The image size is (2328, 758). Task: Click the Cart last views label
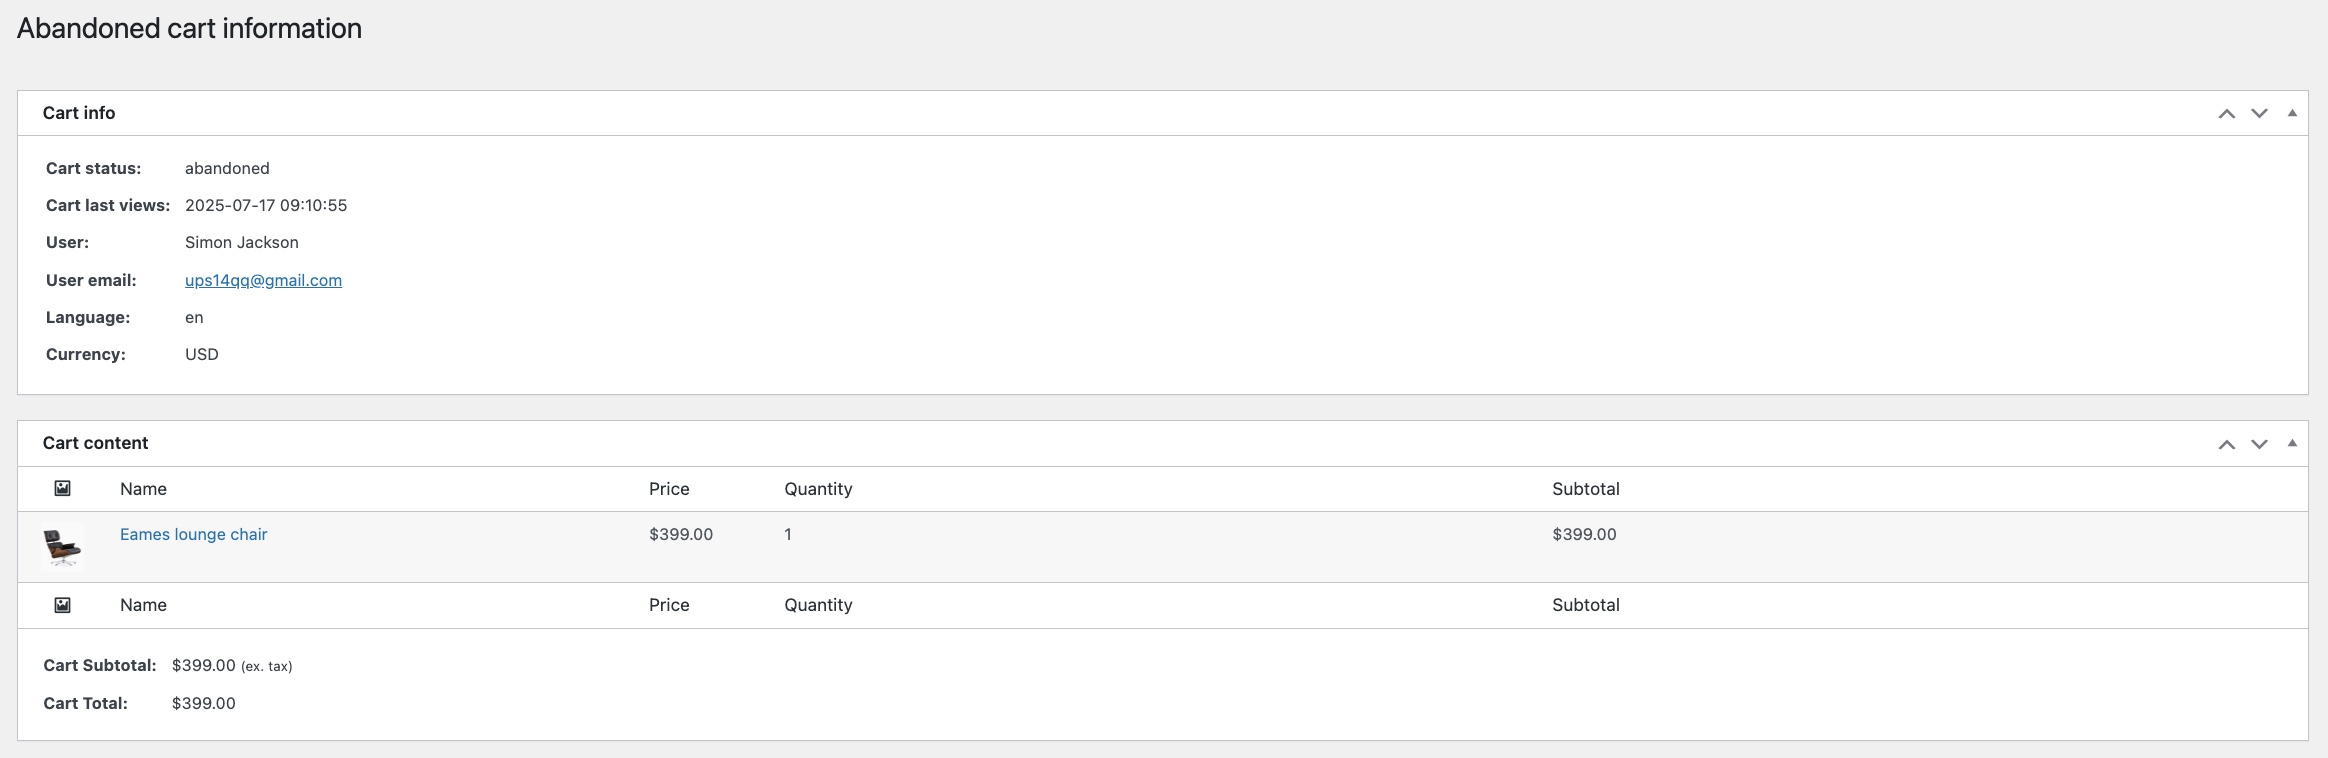(x=108, y=205)
